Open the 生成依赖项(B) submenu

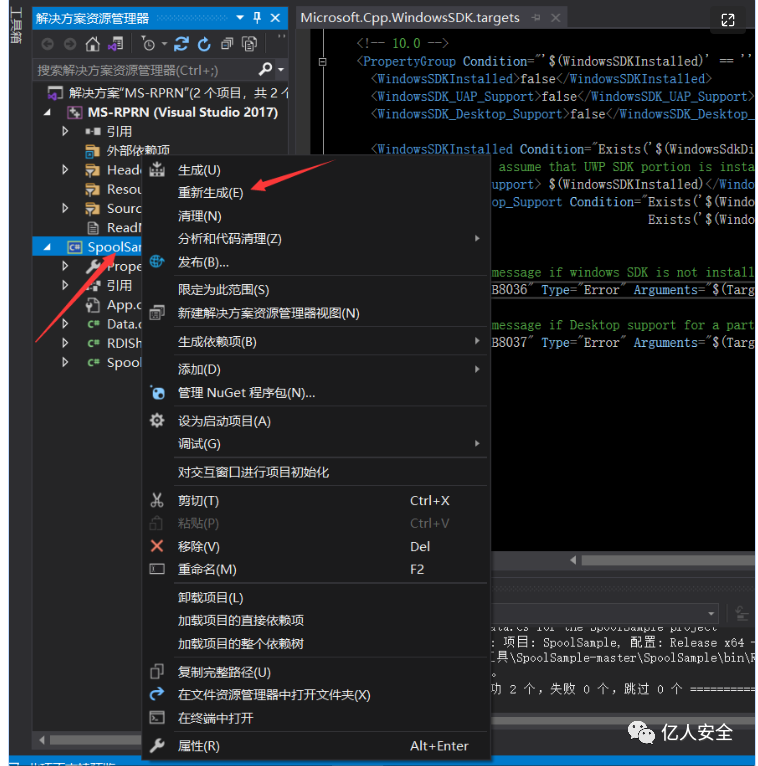pos(316,342)
